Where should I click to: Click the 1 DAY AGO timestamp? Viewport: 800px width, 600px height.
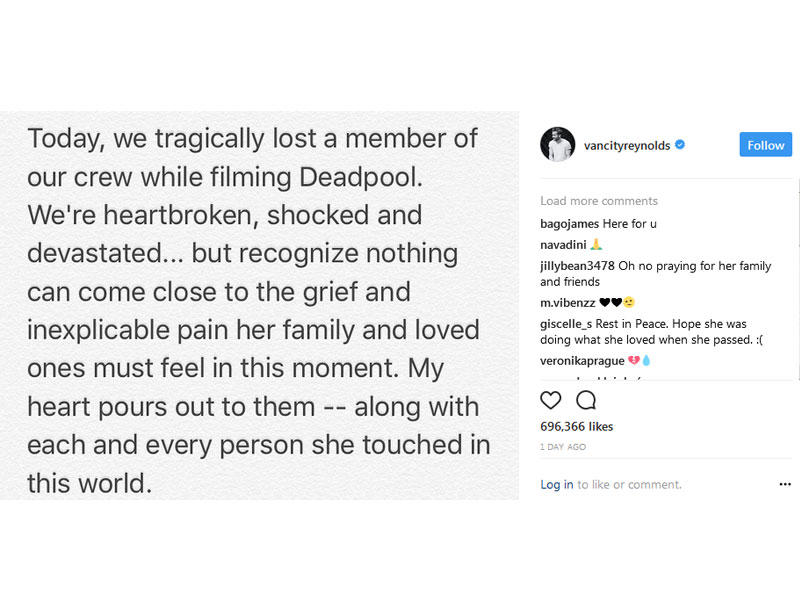[563, 446]
